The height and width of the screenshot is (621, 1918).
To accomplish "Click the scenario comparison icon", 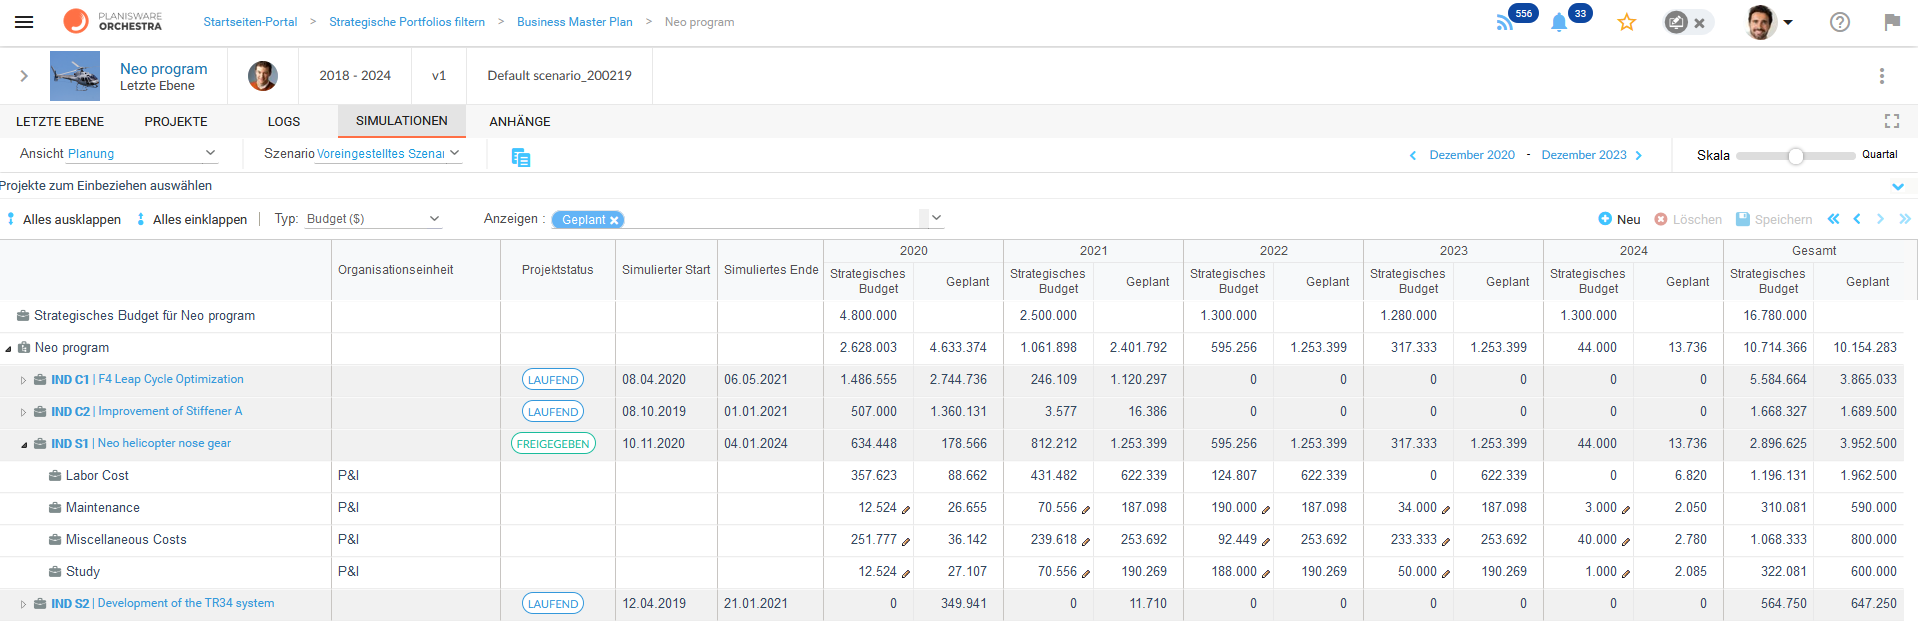I will pyautogui.click(x=520, y=157).
